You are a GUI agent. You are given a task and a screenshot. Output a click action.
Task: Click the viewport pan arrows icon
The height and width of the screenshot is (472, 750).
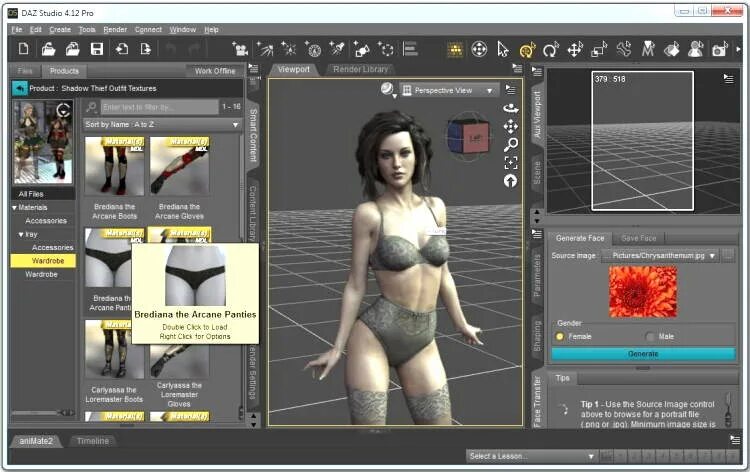click(511, 126)
